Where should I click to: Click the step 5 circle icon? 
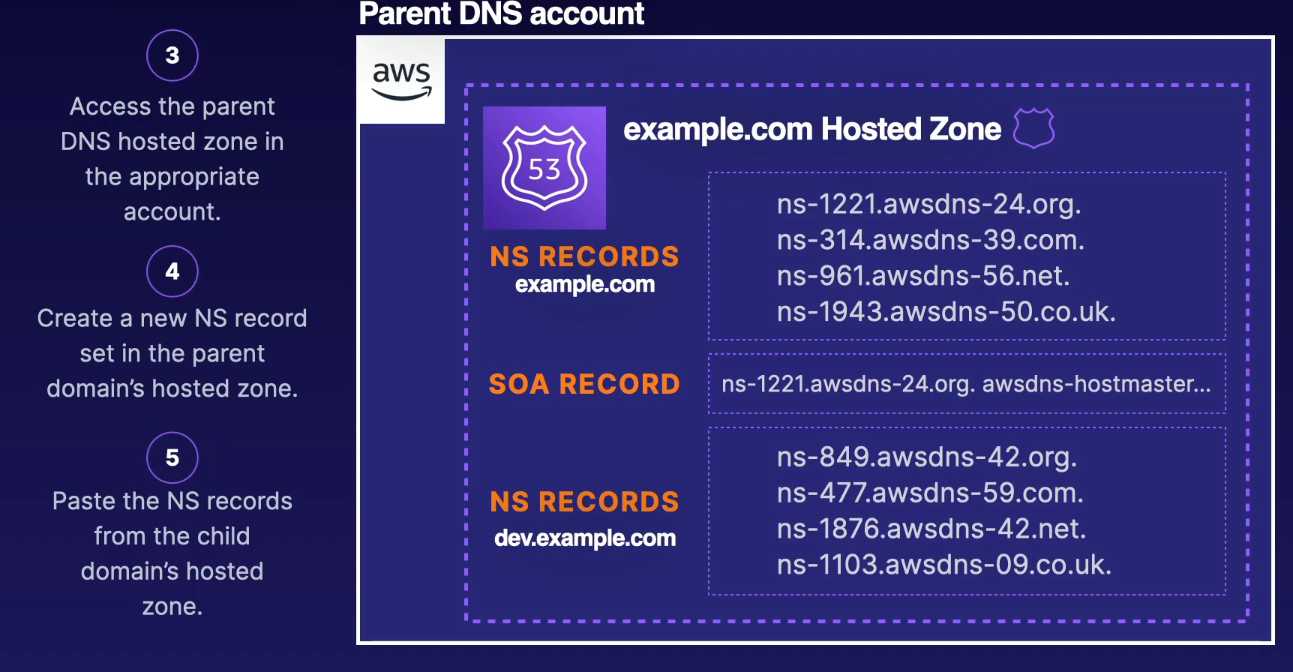click(172, 458)
